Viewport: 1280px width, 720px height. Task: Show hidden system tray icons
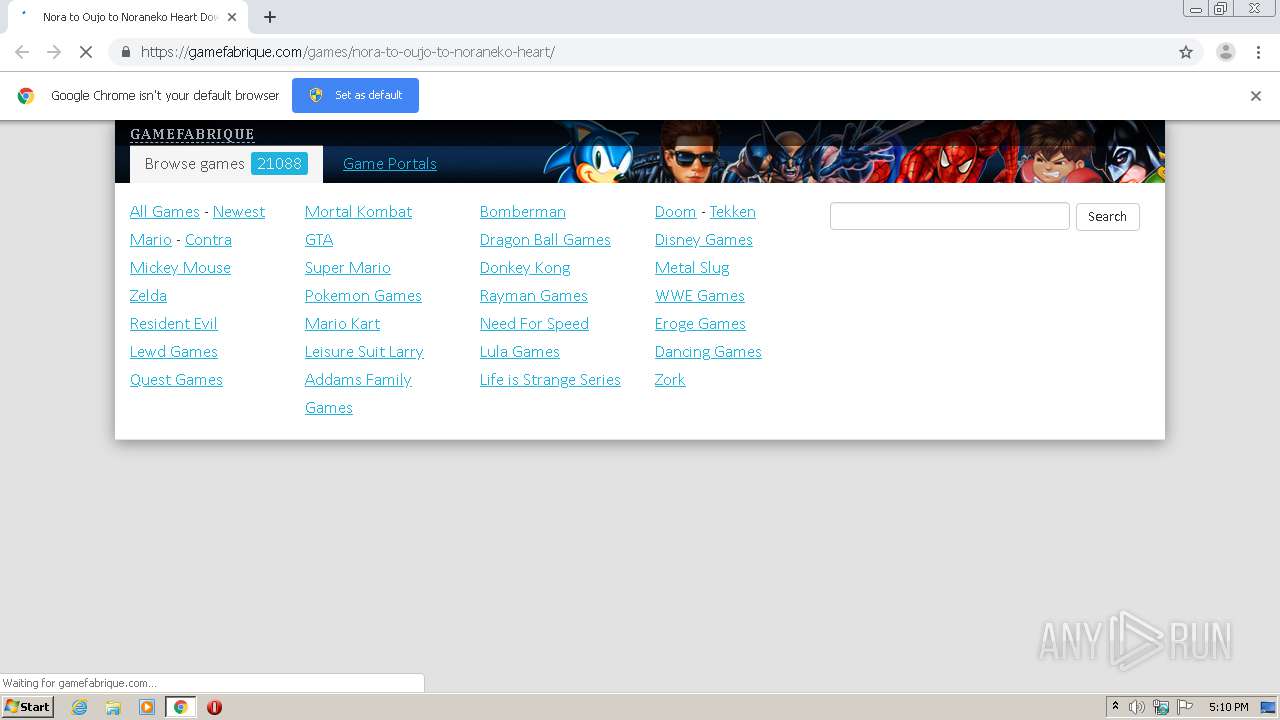coord(1116,707)
